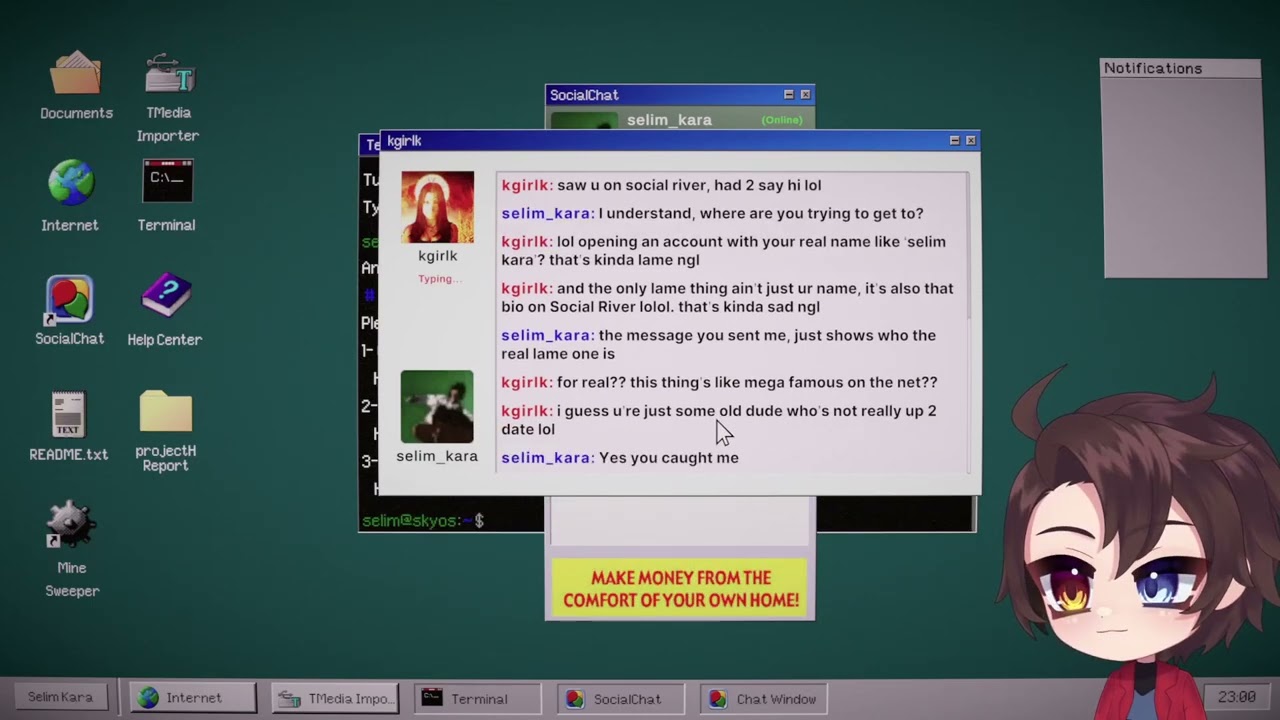Click the Online status label in SocialChat
The height and width of the screenshot is (720, 1280).
pyautogui.click(x=781, y=120)
